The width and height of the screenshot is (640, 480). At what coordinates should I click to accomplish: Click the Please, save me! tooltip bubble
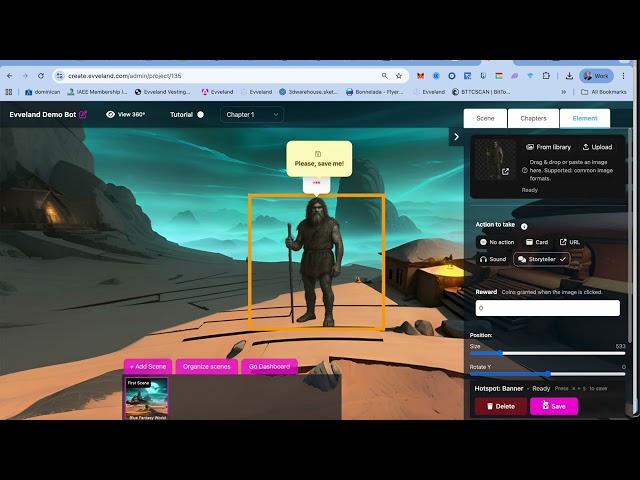tap(319, 159)
